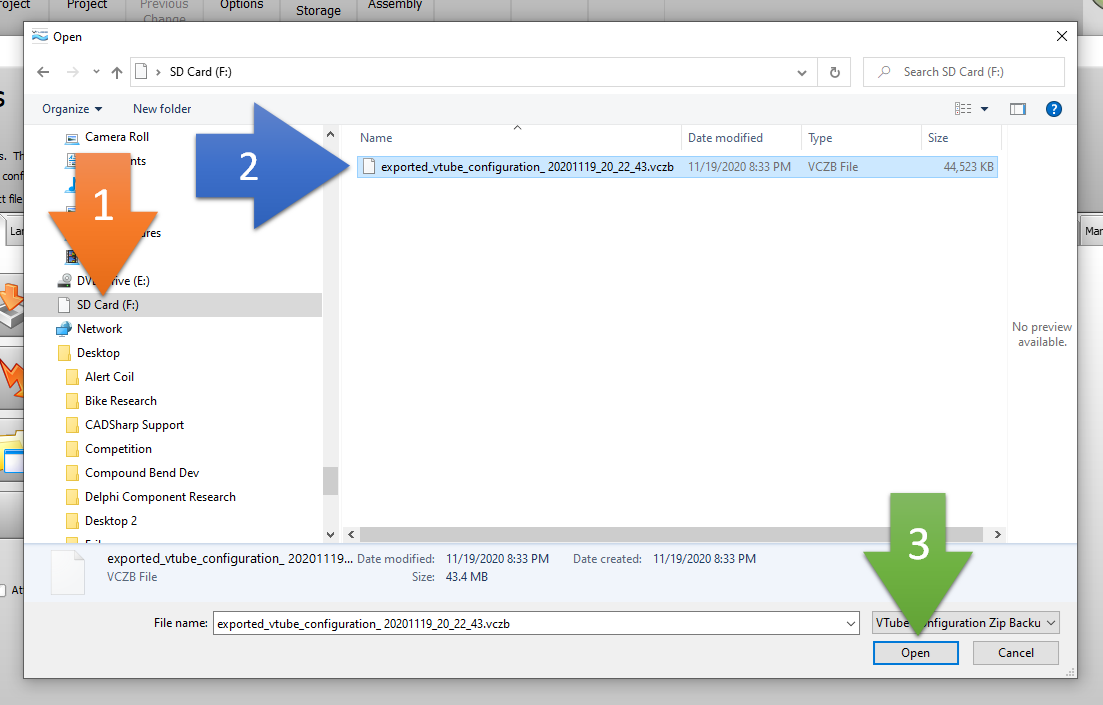Open the Bike Research folder

point(120,401)
